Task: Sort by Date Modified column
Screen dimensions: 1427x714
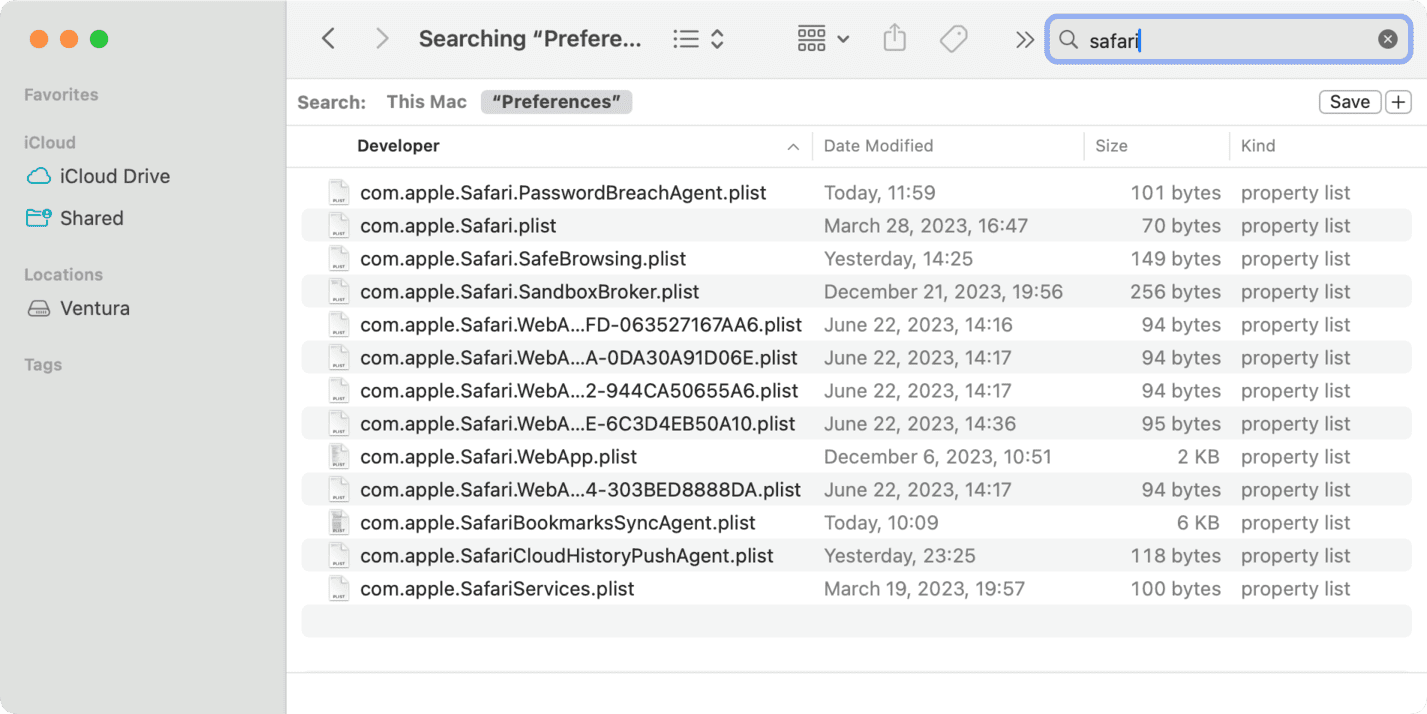Action: pos(878,146)
